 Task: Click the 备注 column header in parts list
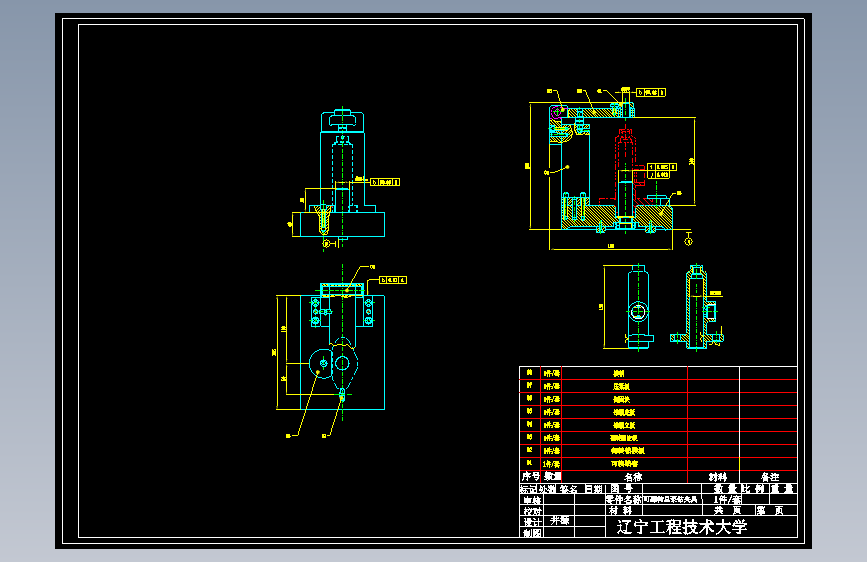pyautogui.click(x=770, y=477)
